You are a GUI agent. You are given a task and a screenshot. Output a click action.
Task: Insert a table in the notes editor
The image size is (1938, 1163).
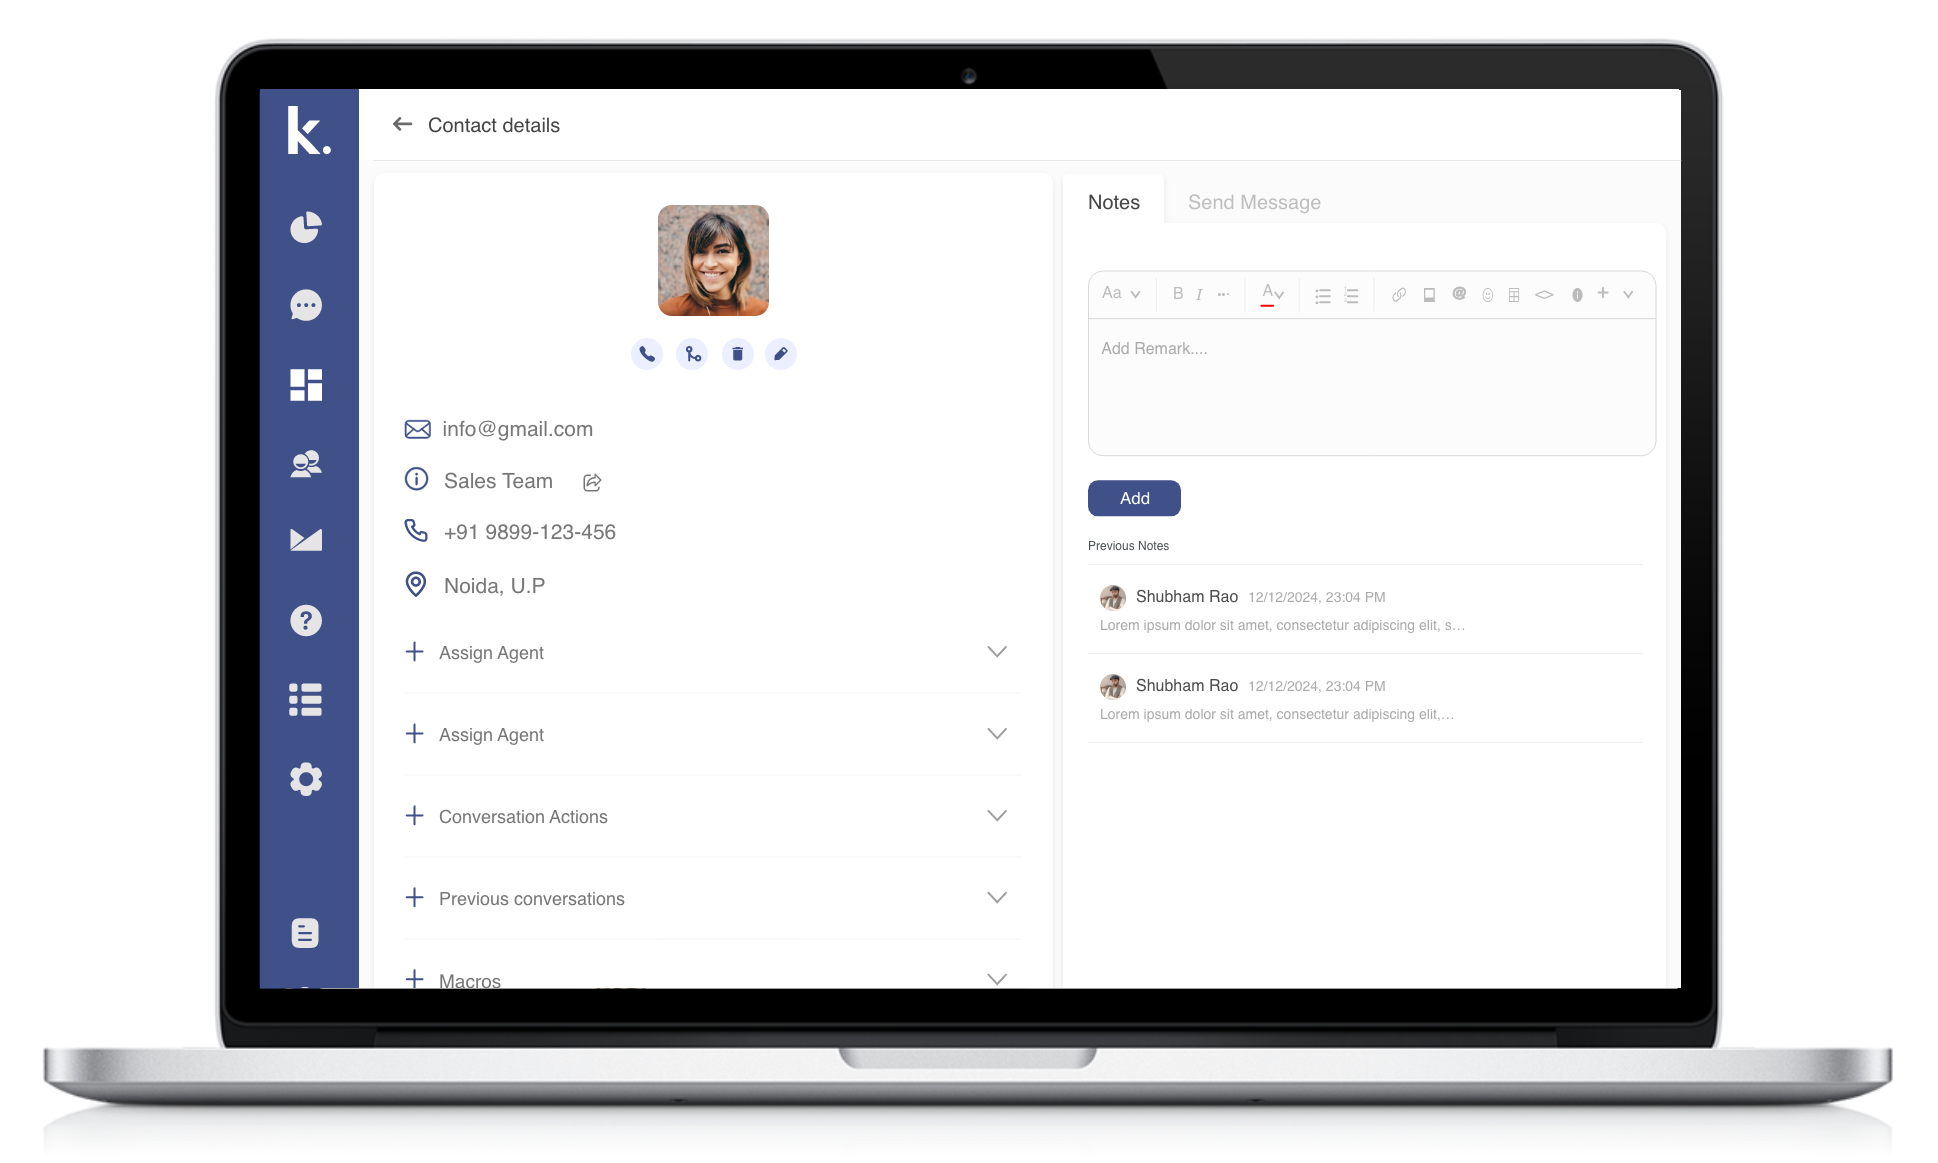tap(1514, 295)
